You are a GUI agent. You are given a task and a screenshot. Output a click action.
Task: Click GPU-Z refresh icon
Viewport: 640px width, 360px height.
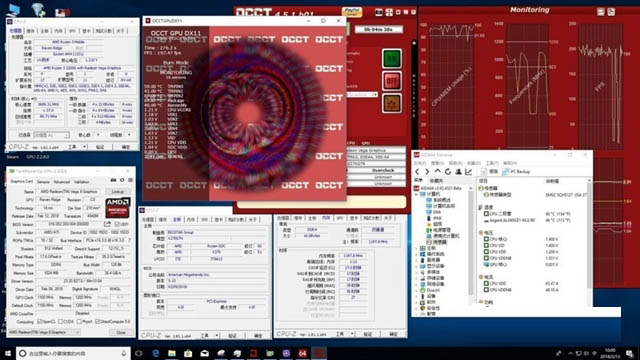coord(122,180)
